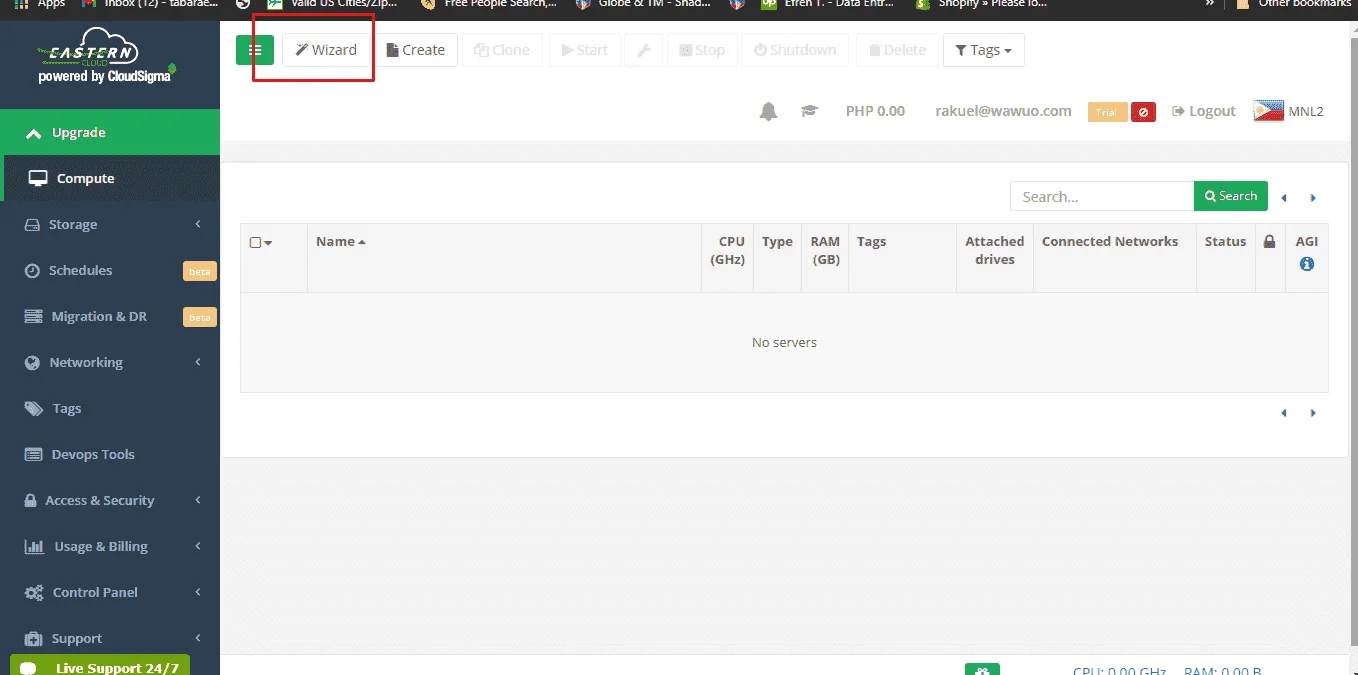
Task: Click the Search servers input field
Action: [1102, 196]
